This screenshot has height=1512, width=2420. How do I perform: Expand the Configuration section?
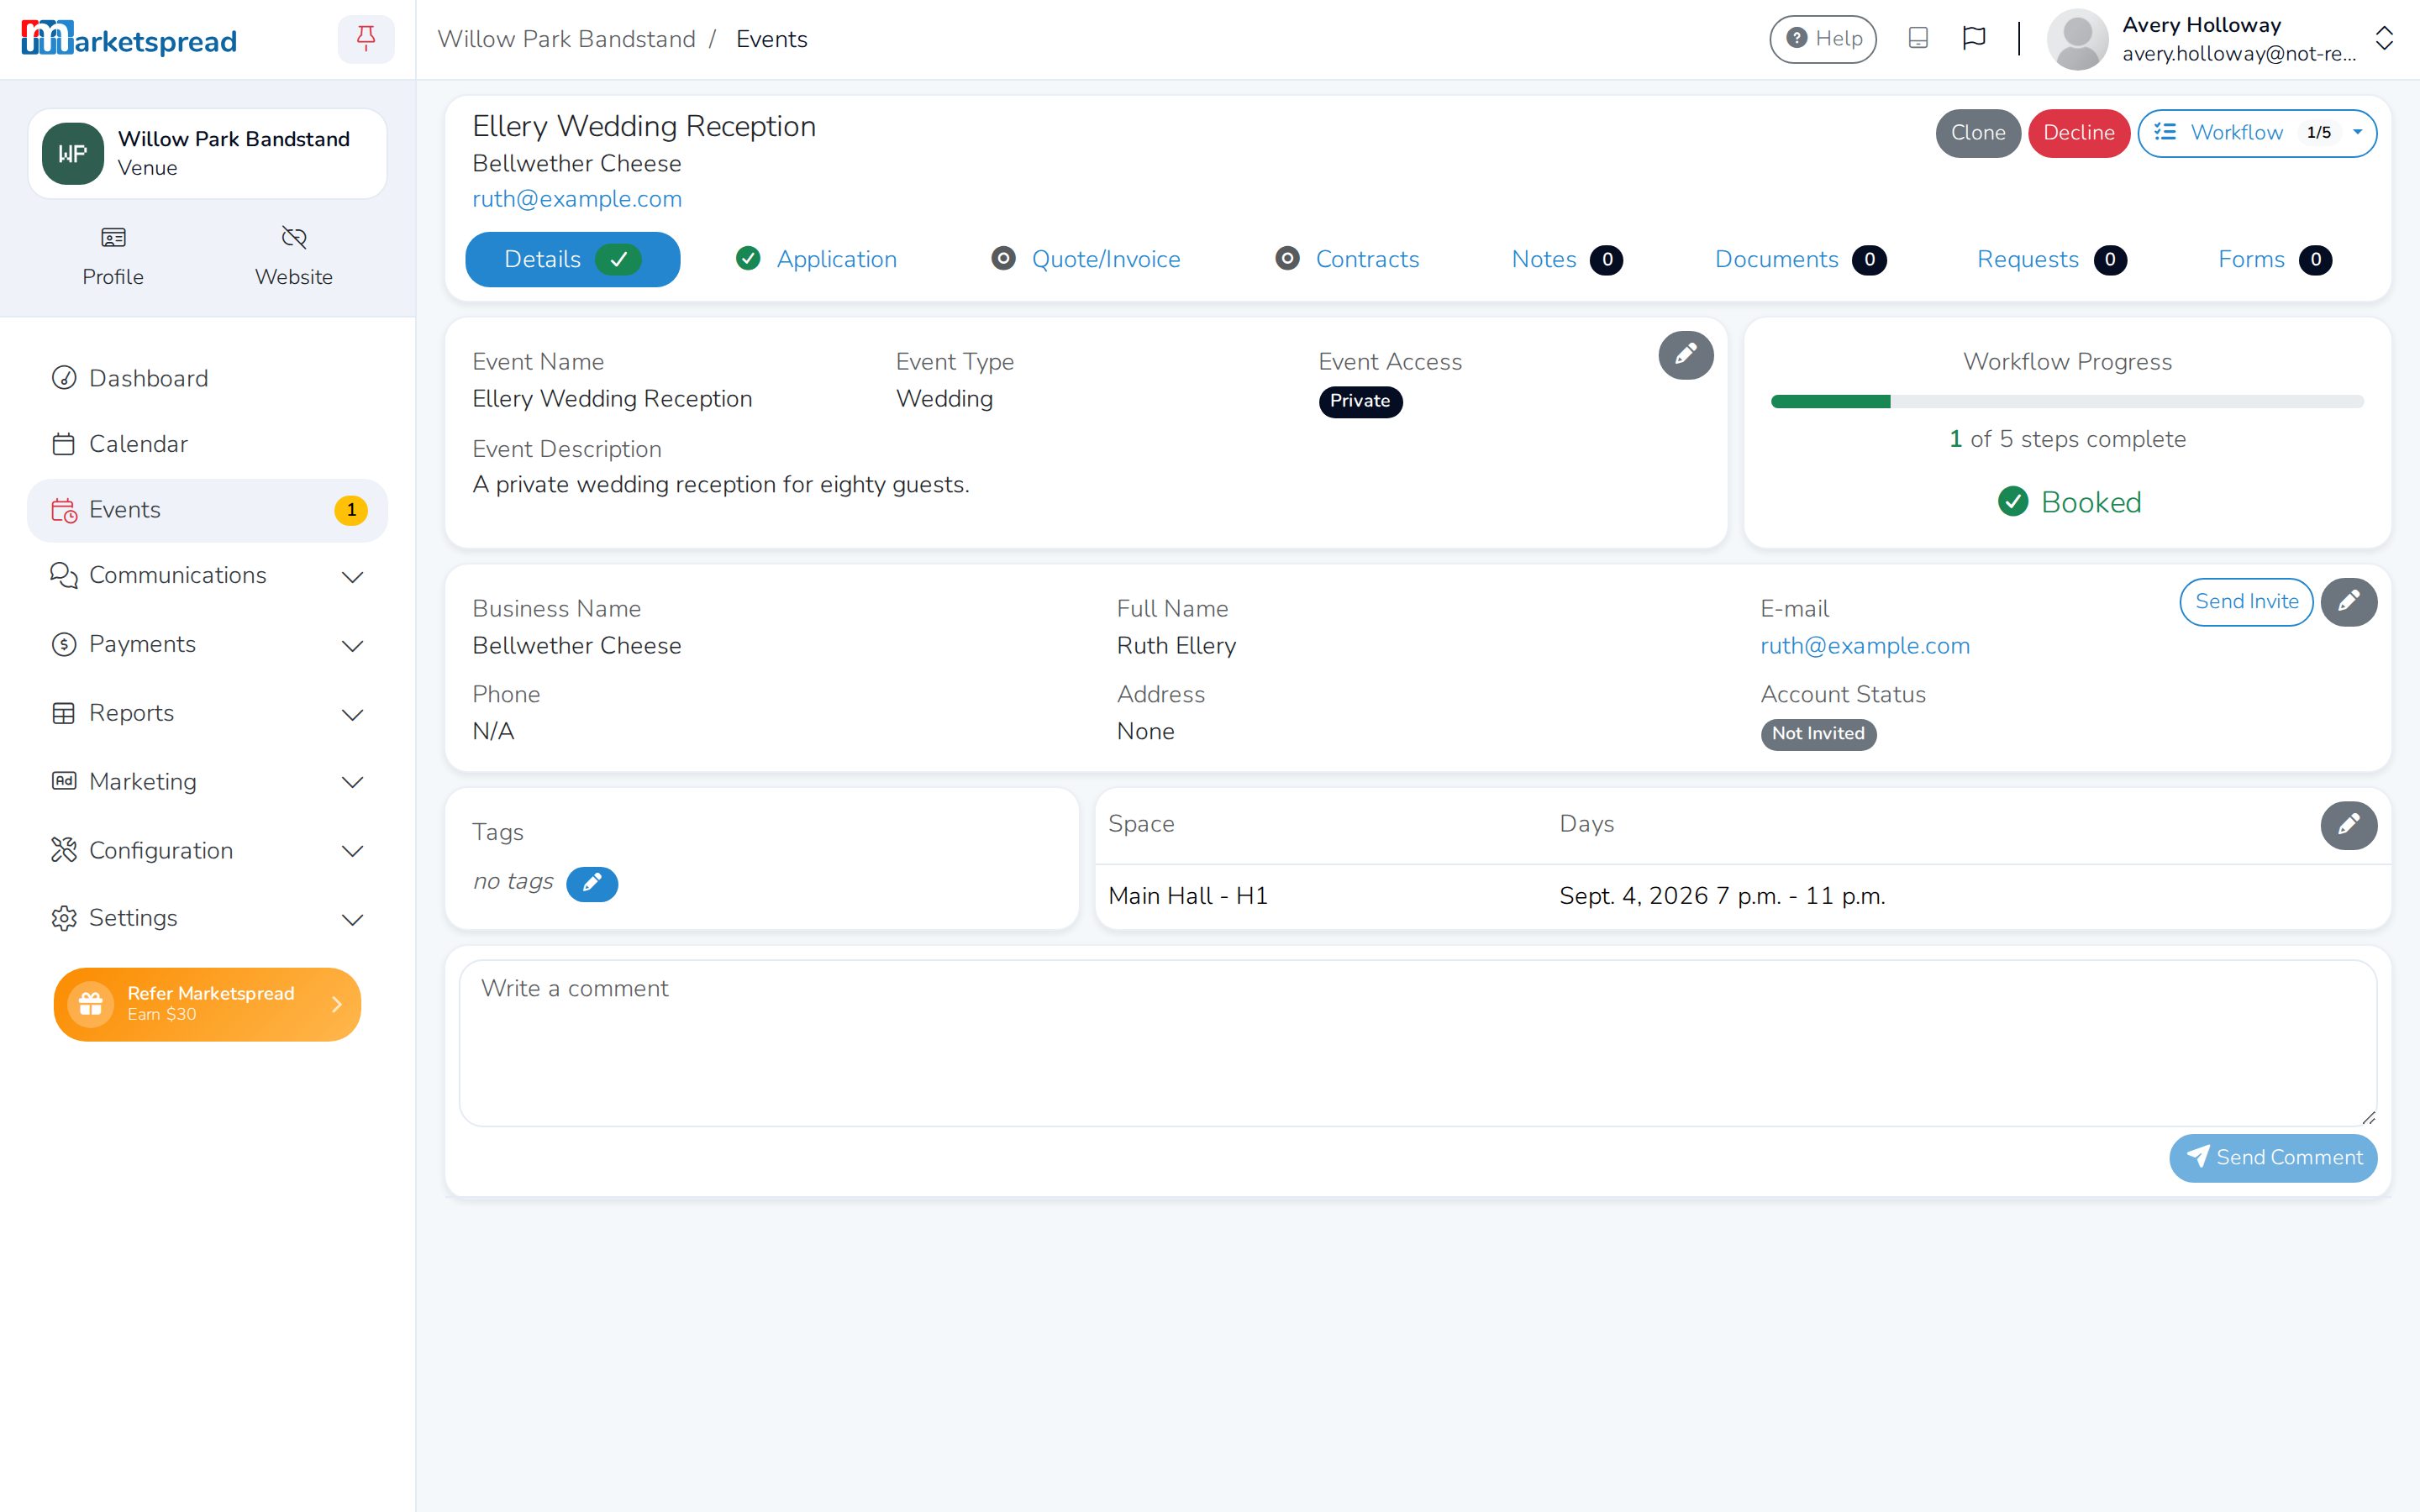[207, 851]
